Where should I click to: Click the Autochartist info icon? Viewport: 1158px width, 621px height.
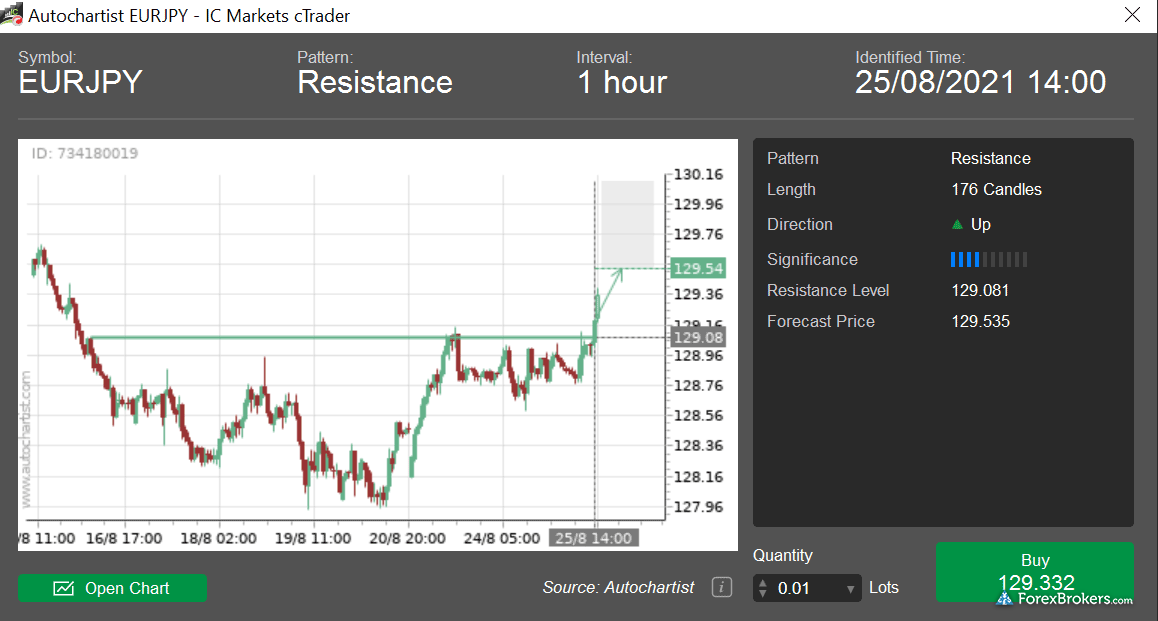pos(722,588)
